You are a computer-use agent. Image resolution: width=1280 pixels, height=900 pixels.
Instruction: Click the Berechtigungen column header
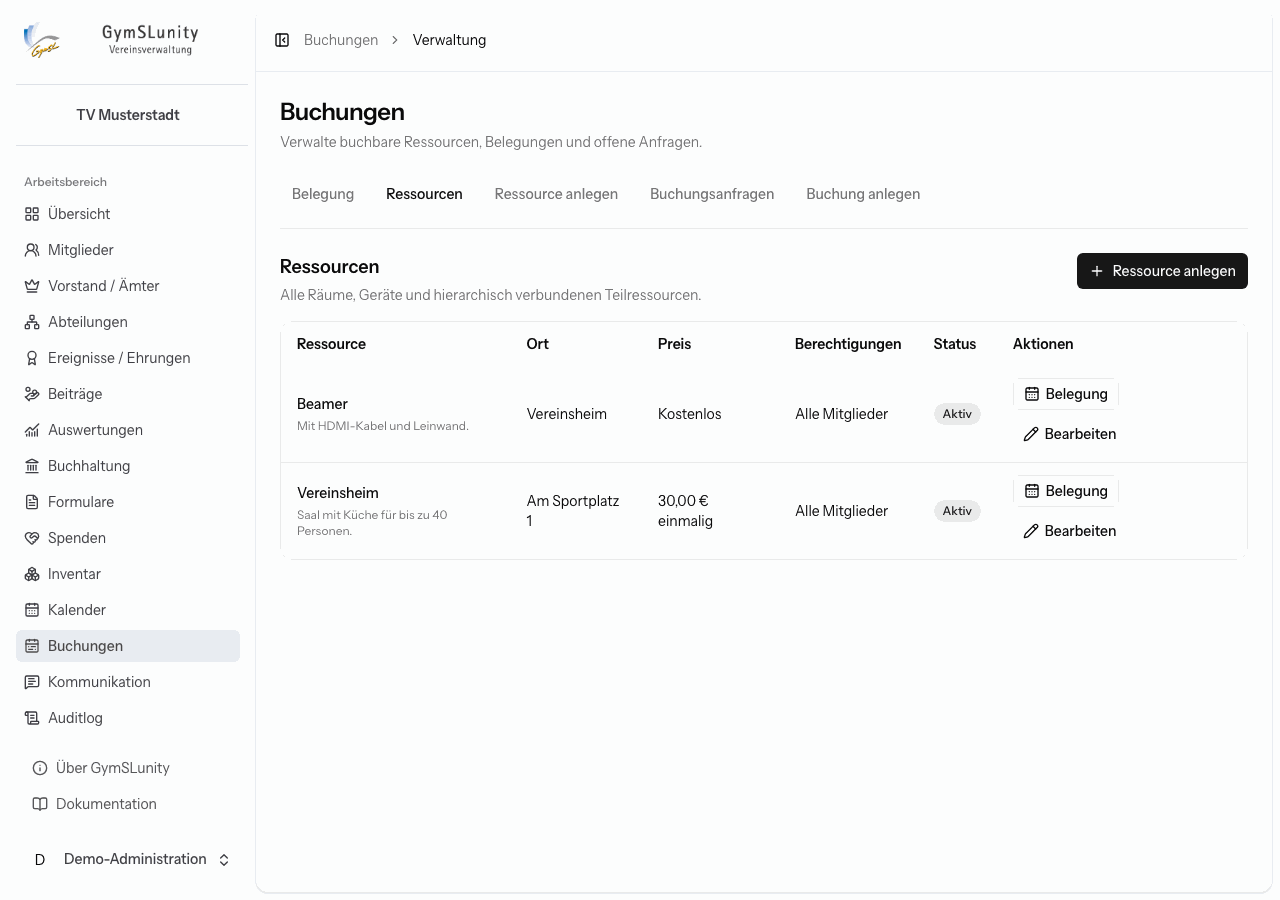point(848,344)
